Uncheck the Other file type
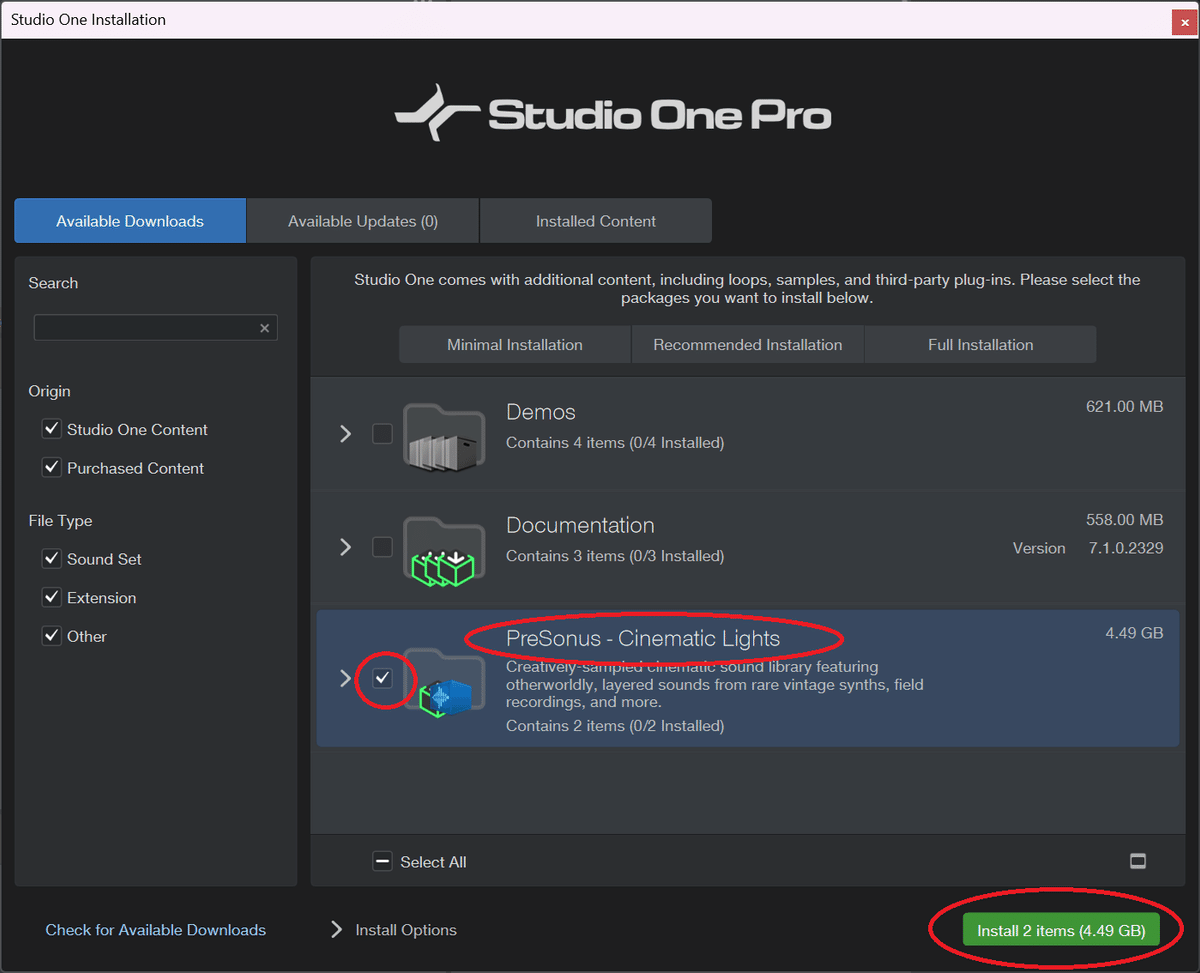The height and width of the screenshot is (973, 1200). click(52, 636)
